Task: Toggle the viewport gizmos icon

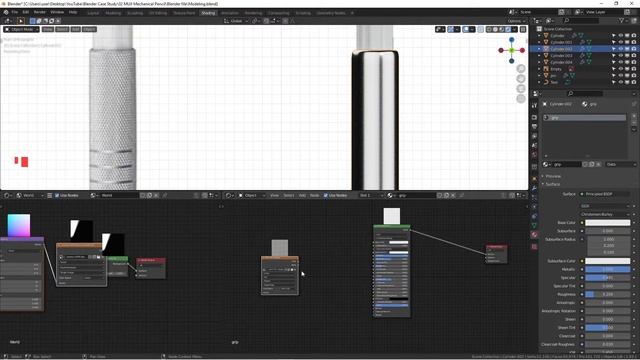Action: pos(451,29)
